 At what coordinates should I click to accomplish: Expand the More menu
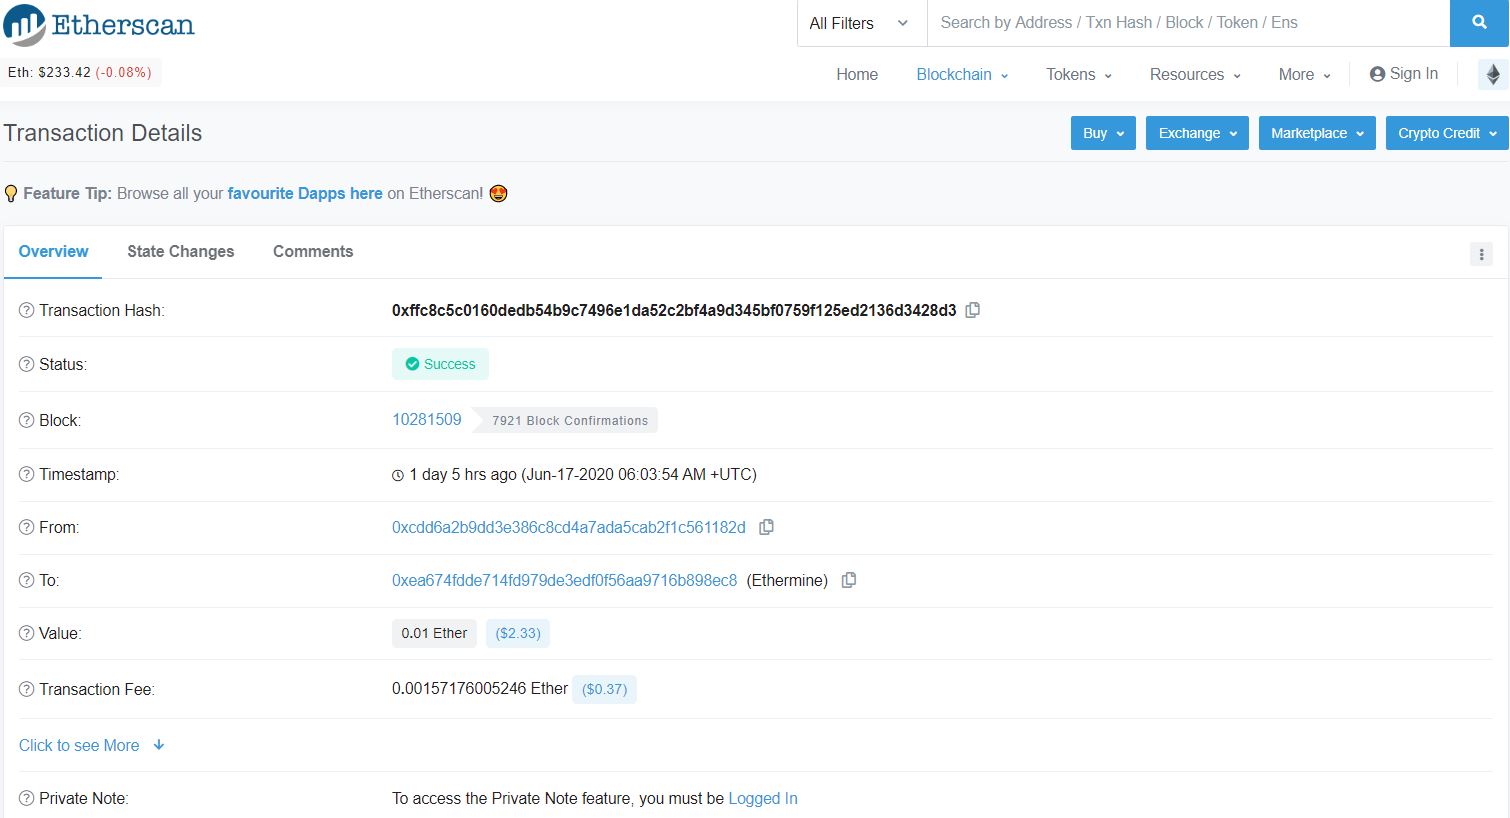(1305, 74)
